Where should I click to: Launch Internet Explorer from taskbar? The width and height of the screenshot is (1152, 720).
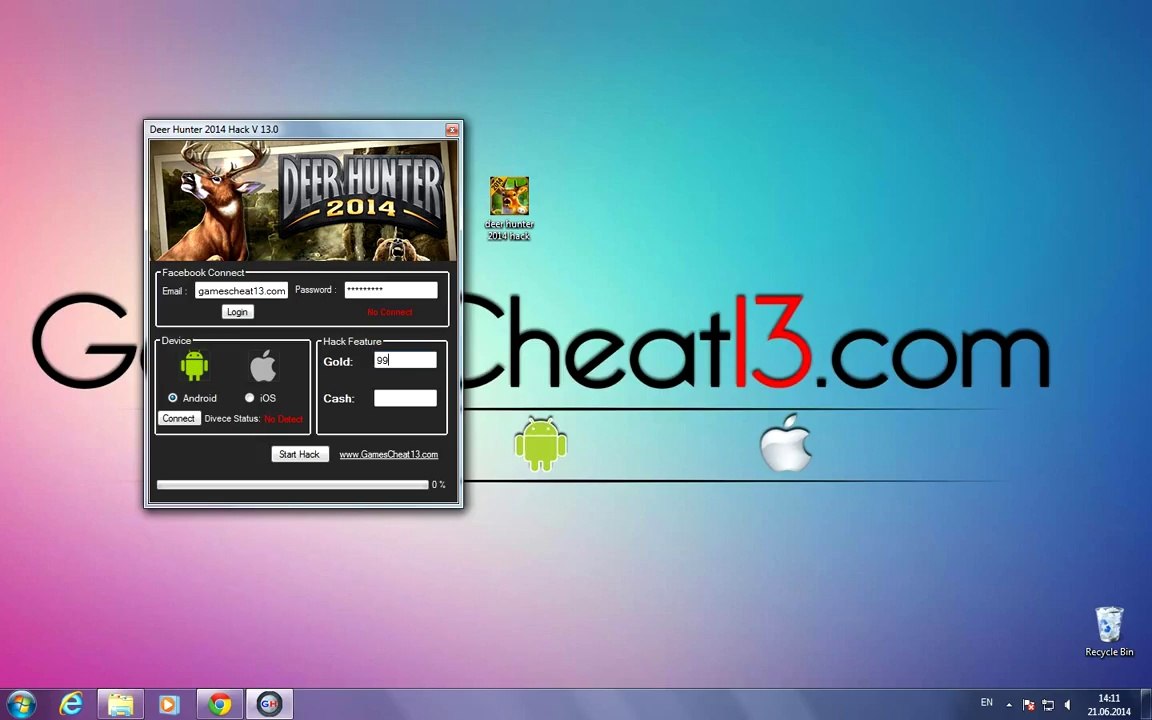pyautogui.click(x=71, y=705)
